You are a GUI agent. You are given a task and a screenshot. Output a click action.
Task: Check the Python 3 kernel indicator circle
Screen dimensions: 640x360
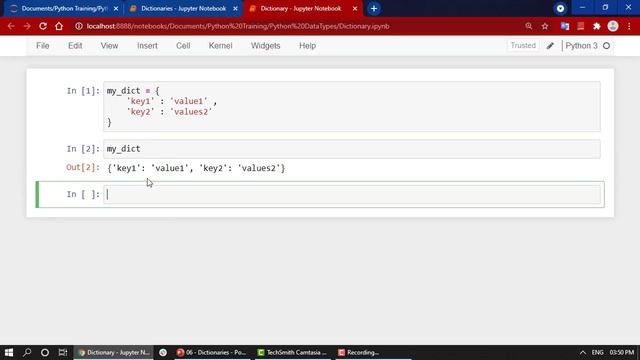click(x=607, y=46)
